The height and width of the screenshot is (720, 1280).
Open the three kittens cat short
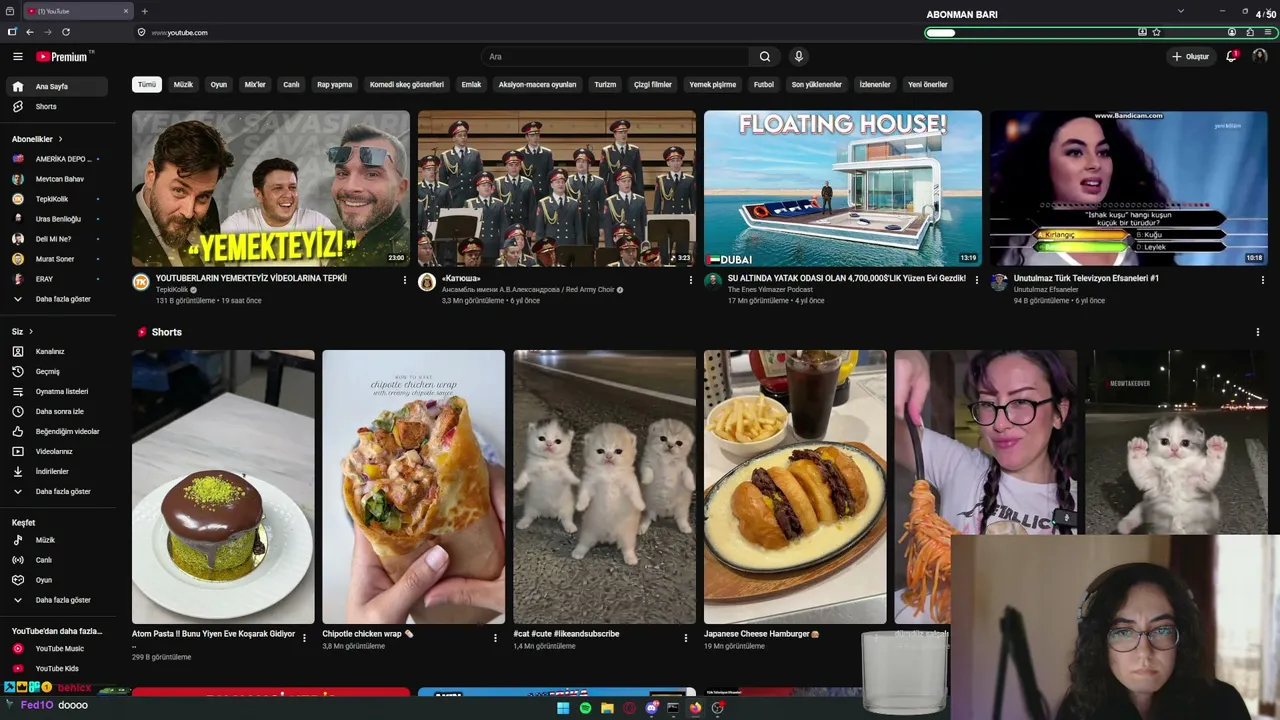604,487
